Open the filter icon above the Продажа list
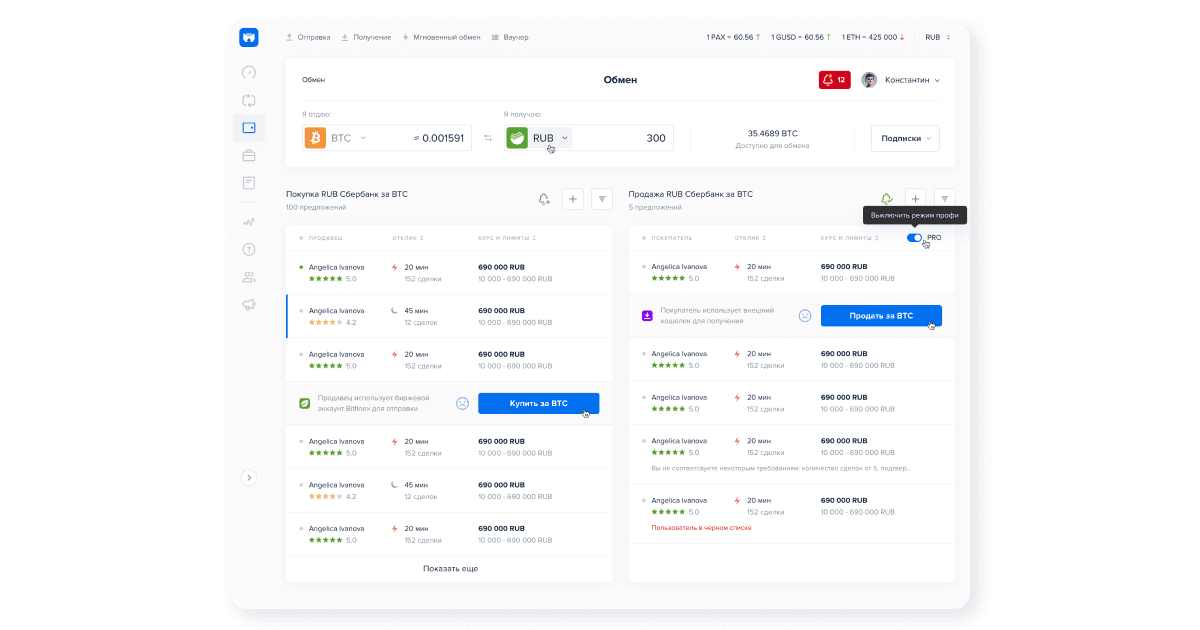The image size is (1200, 630). click(944, 198)
